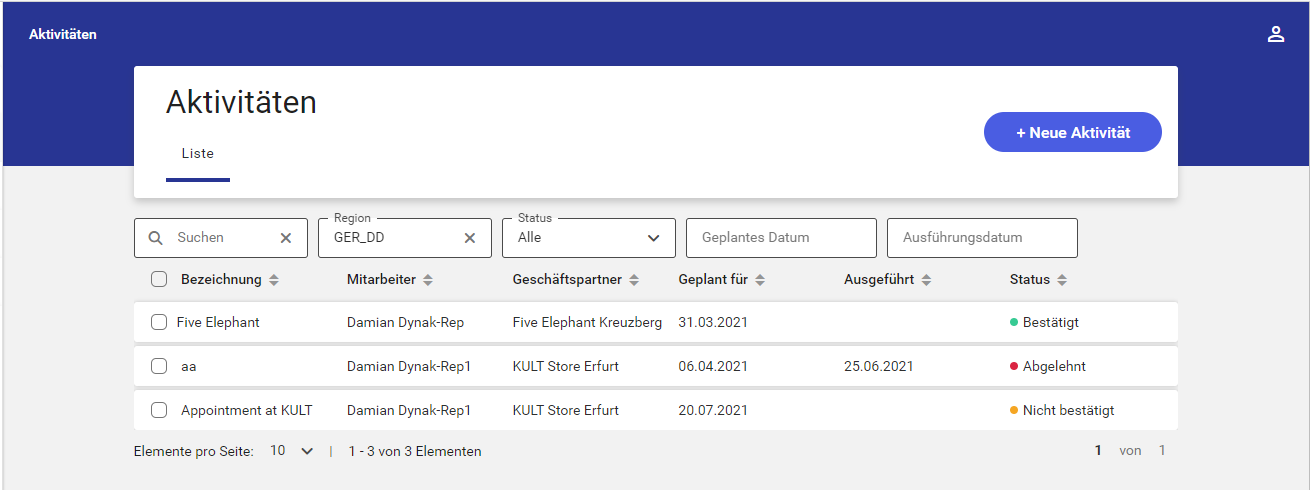Sort by Geschäftspartner column arrows

pos(634,280)
